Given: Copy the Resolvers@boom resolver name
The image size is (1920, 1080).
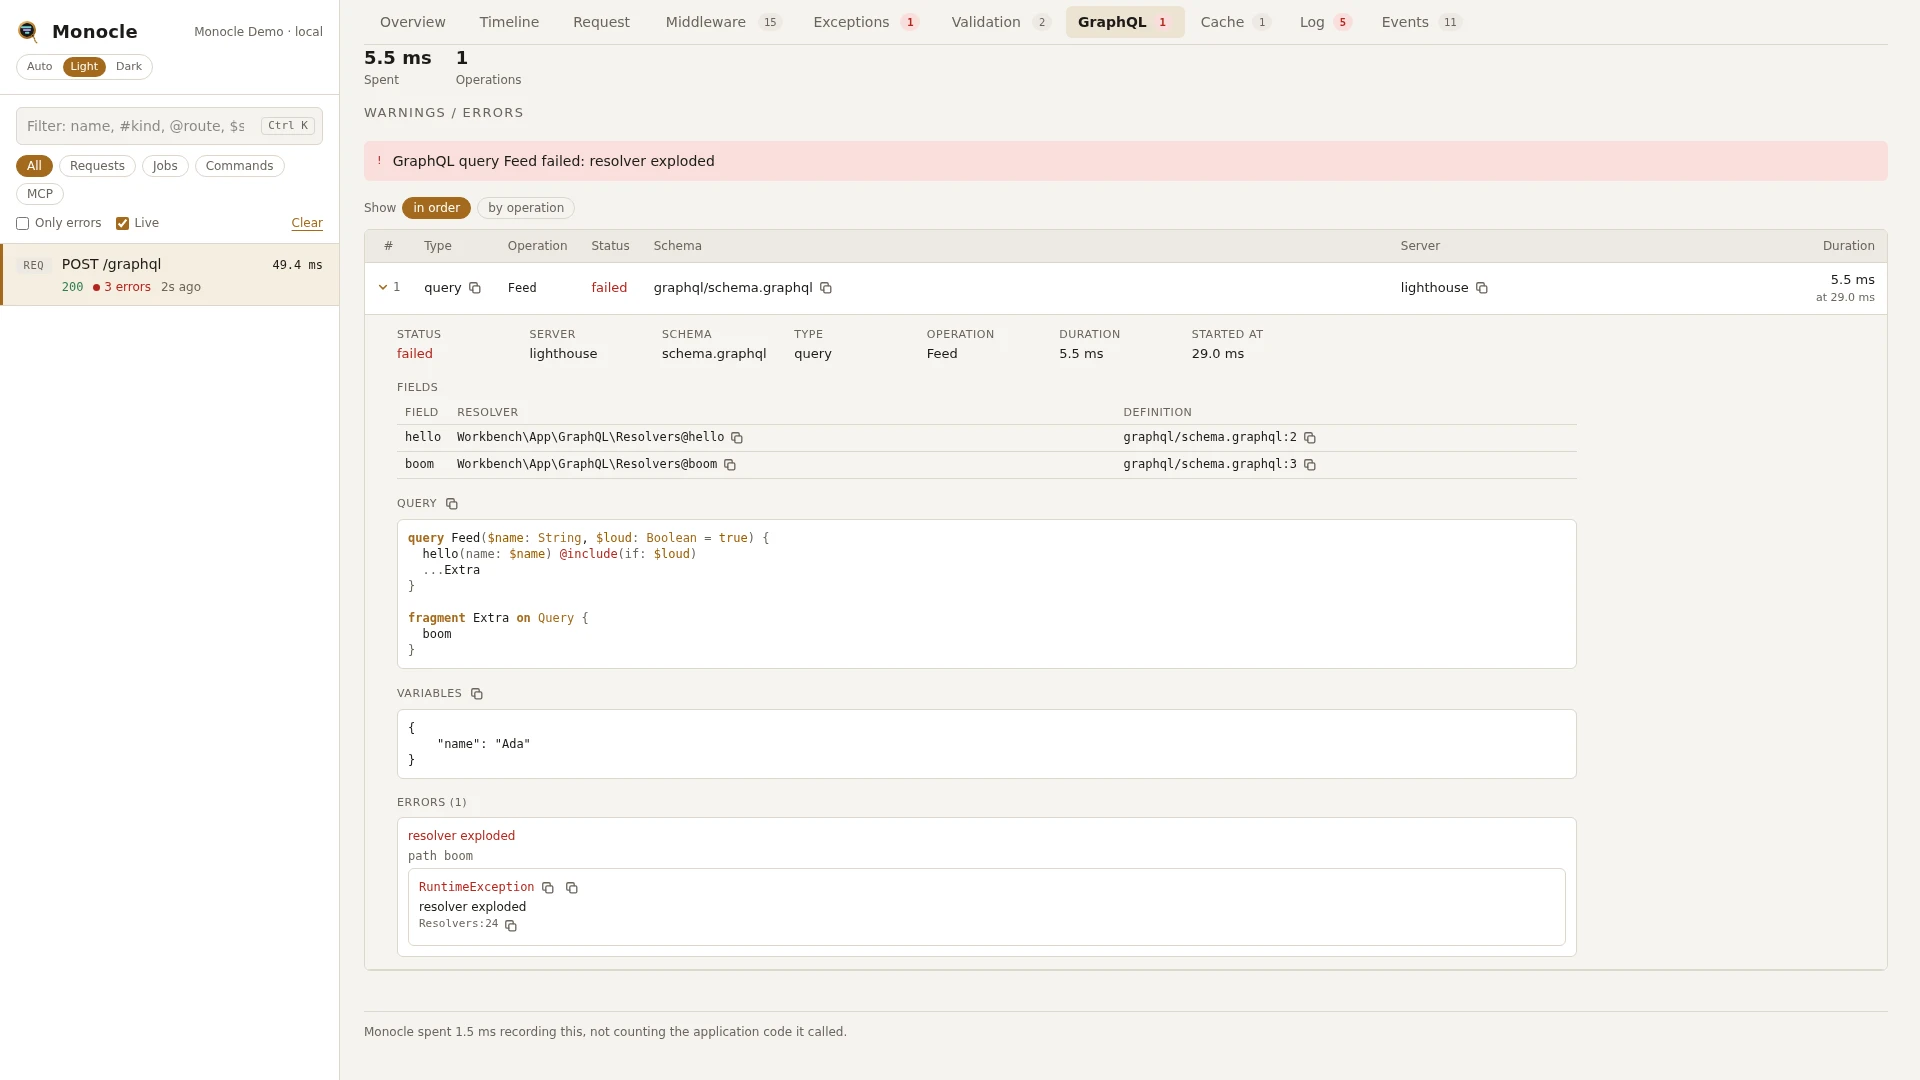Looking at the screenshot, I should pos(730,465).
